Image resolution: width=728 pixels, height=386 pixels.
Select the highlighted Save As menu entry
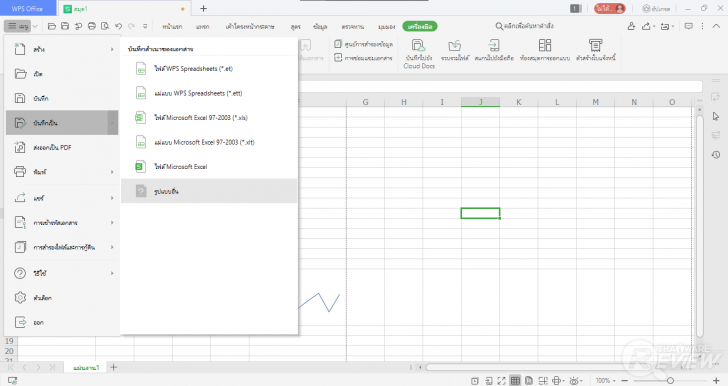coord(62,123)
